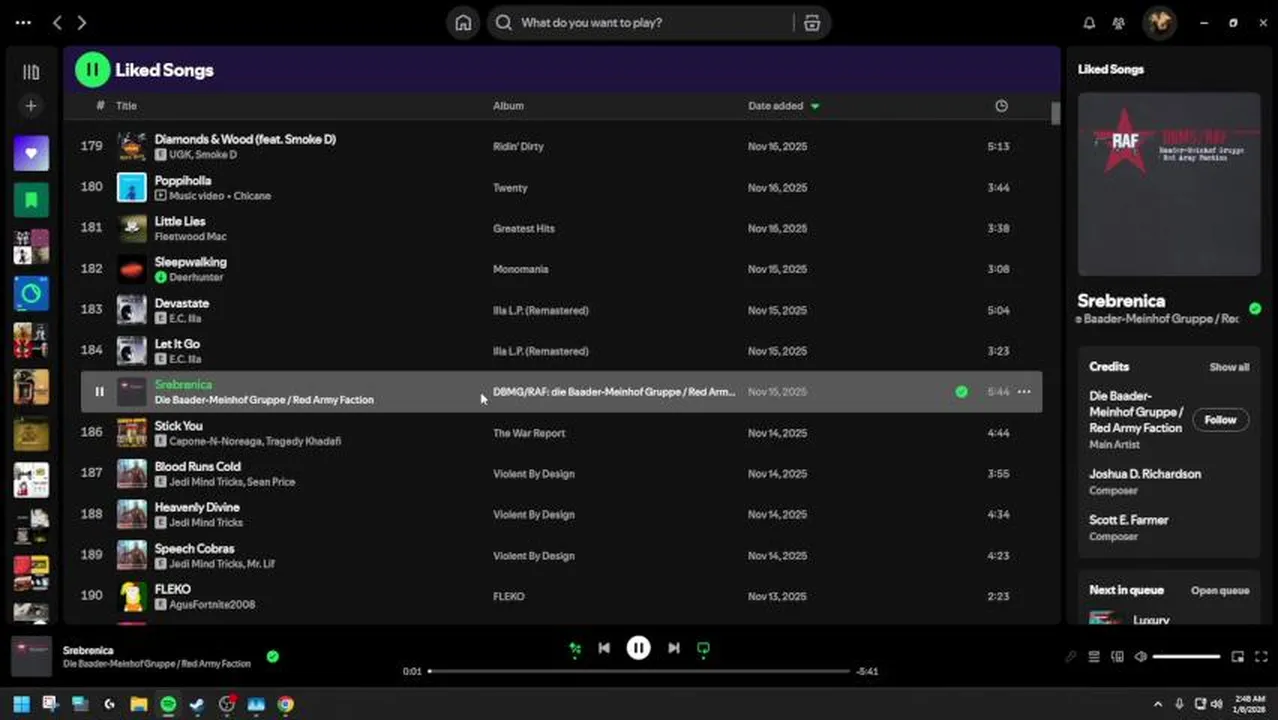Open the 'Twenty' album link

pos(510,188)
